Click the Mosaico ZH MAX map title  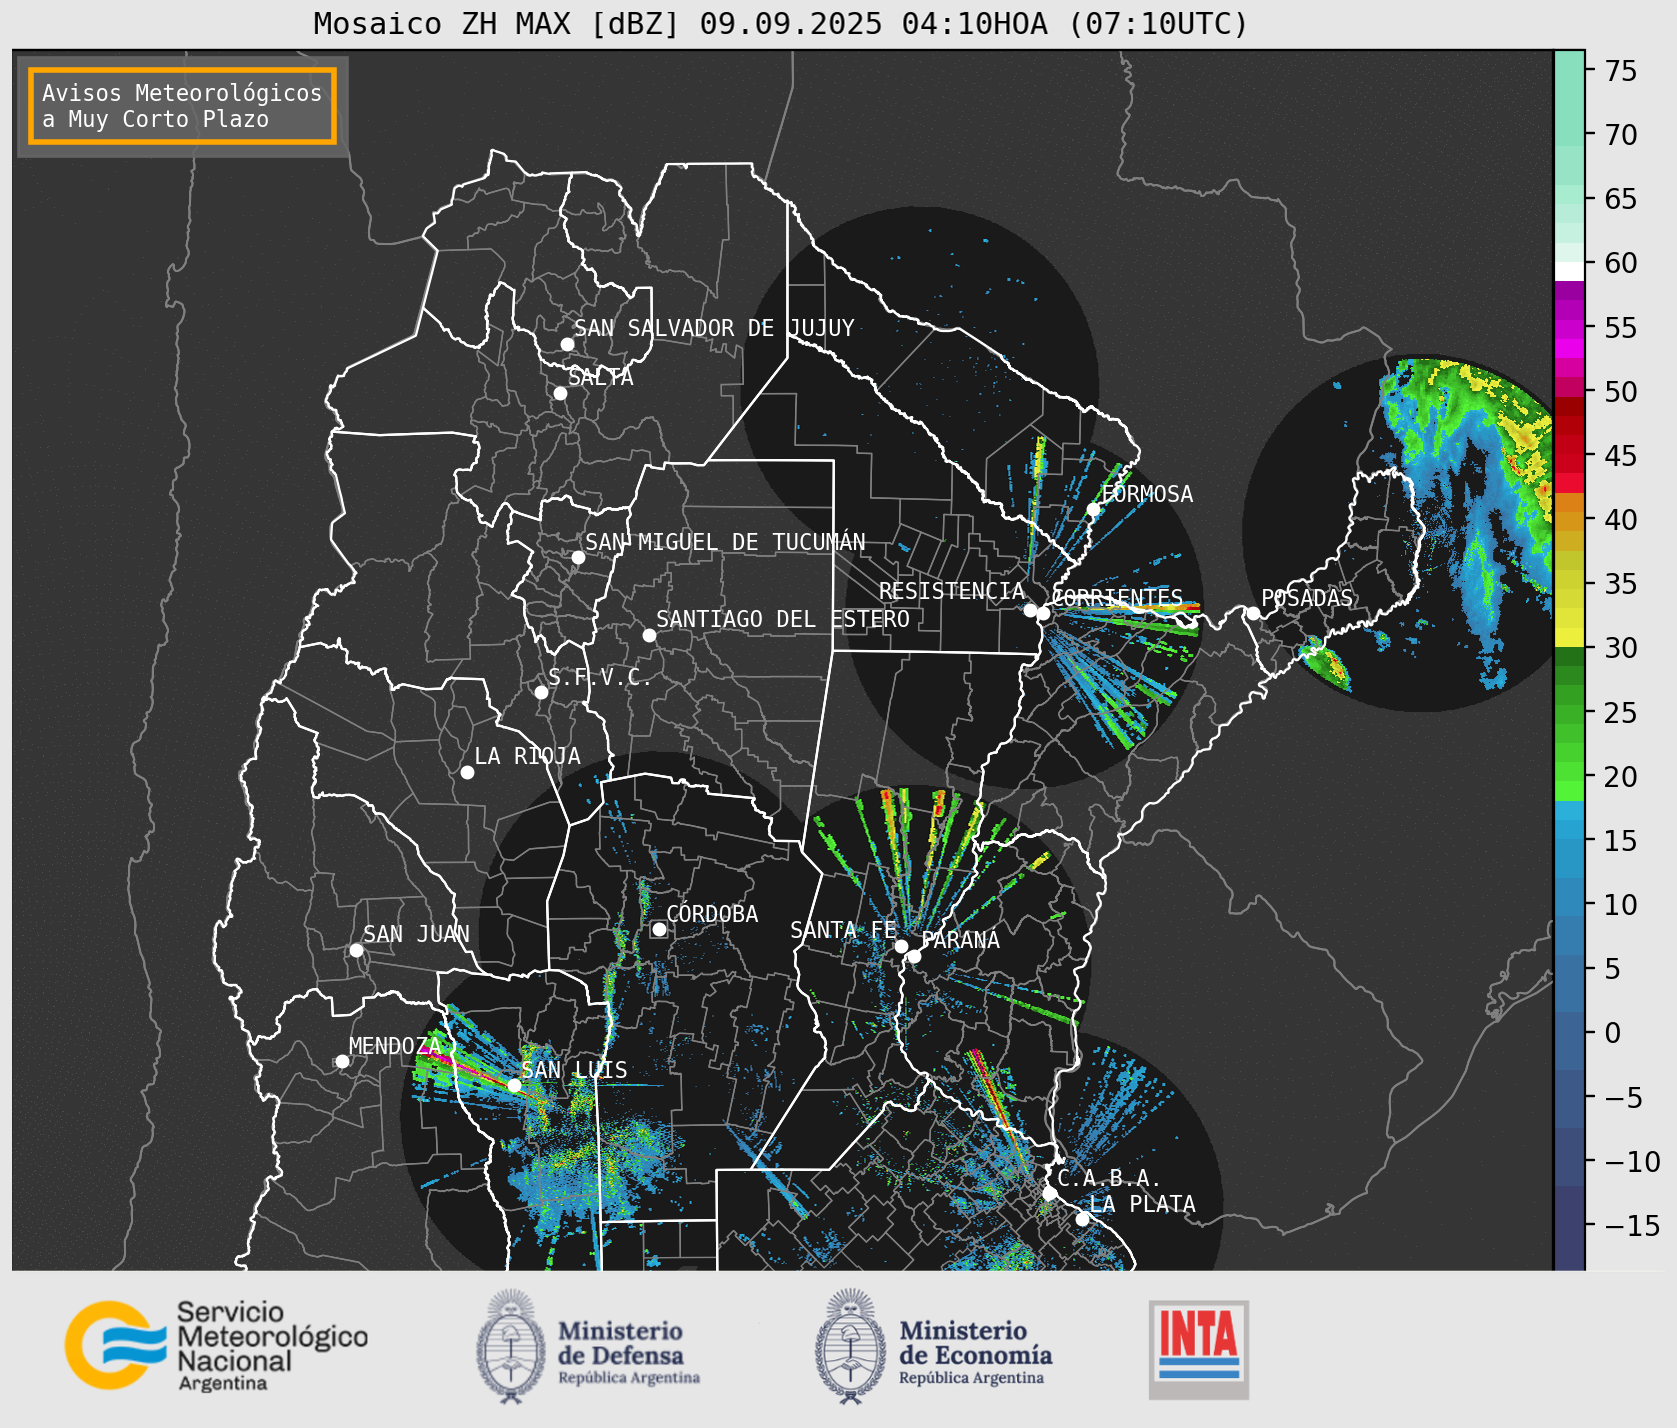click(x=781, y=23)
